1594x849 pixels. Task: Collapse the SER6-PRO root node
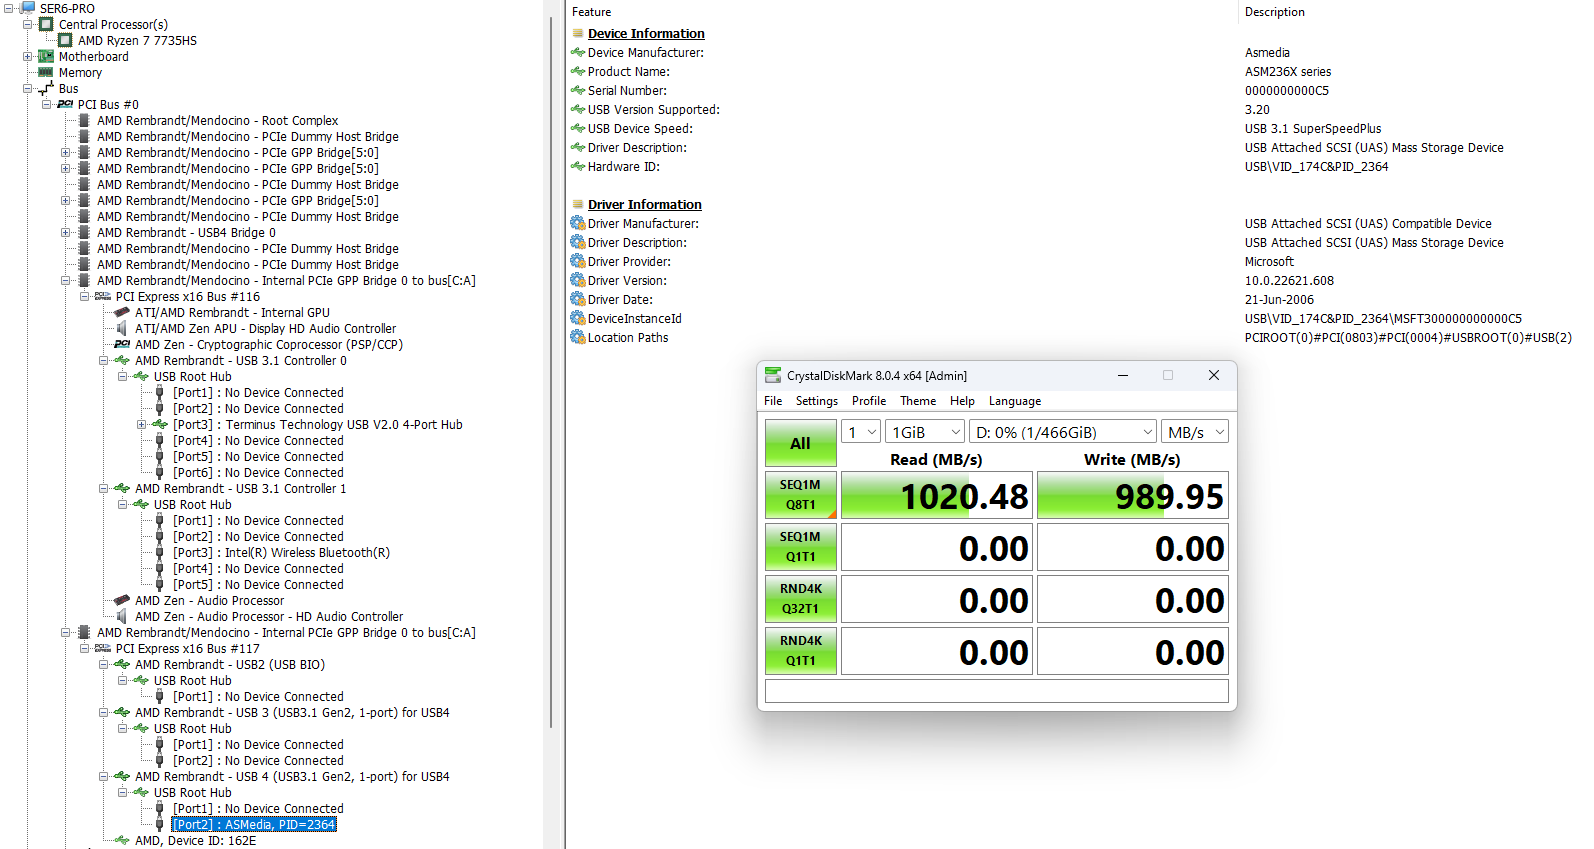click(x=9, y=8)
